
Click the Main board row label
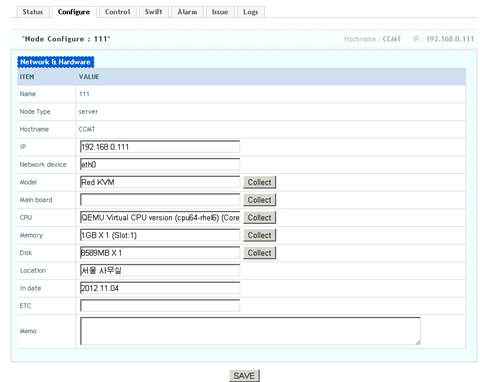(x=36, y=200)
